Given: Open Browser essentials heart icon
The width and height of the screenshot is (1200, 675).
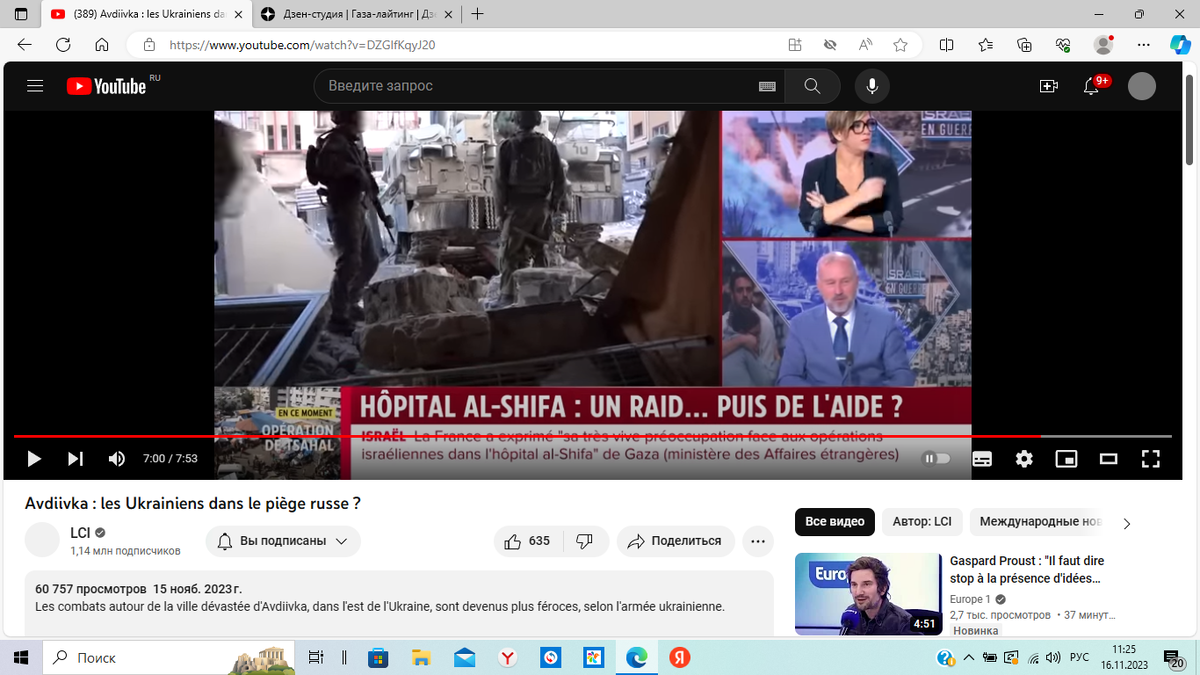Looking at the screenshot, I should (x=1063, y=45).
